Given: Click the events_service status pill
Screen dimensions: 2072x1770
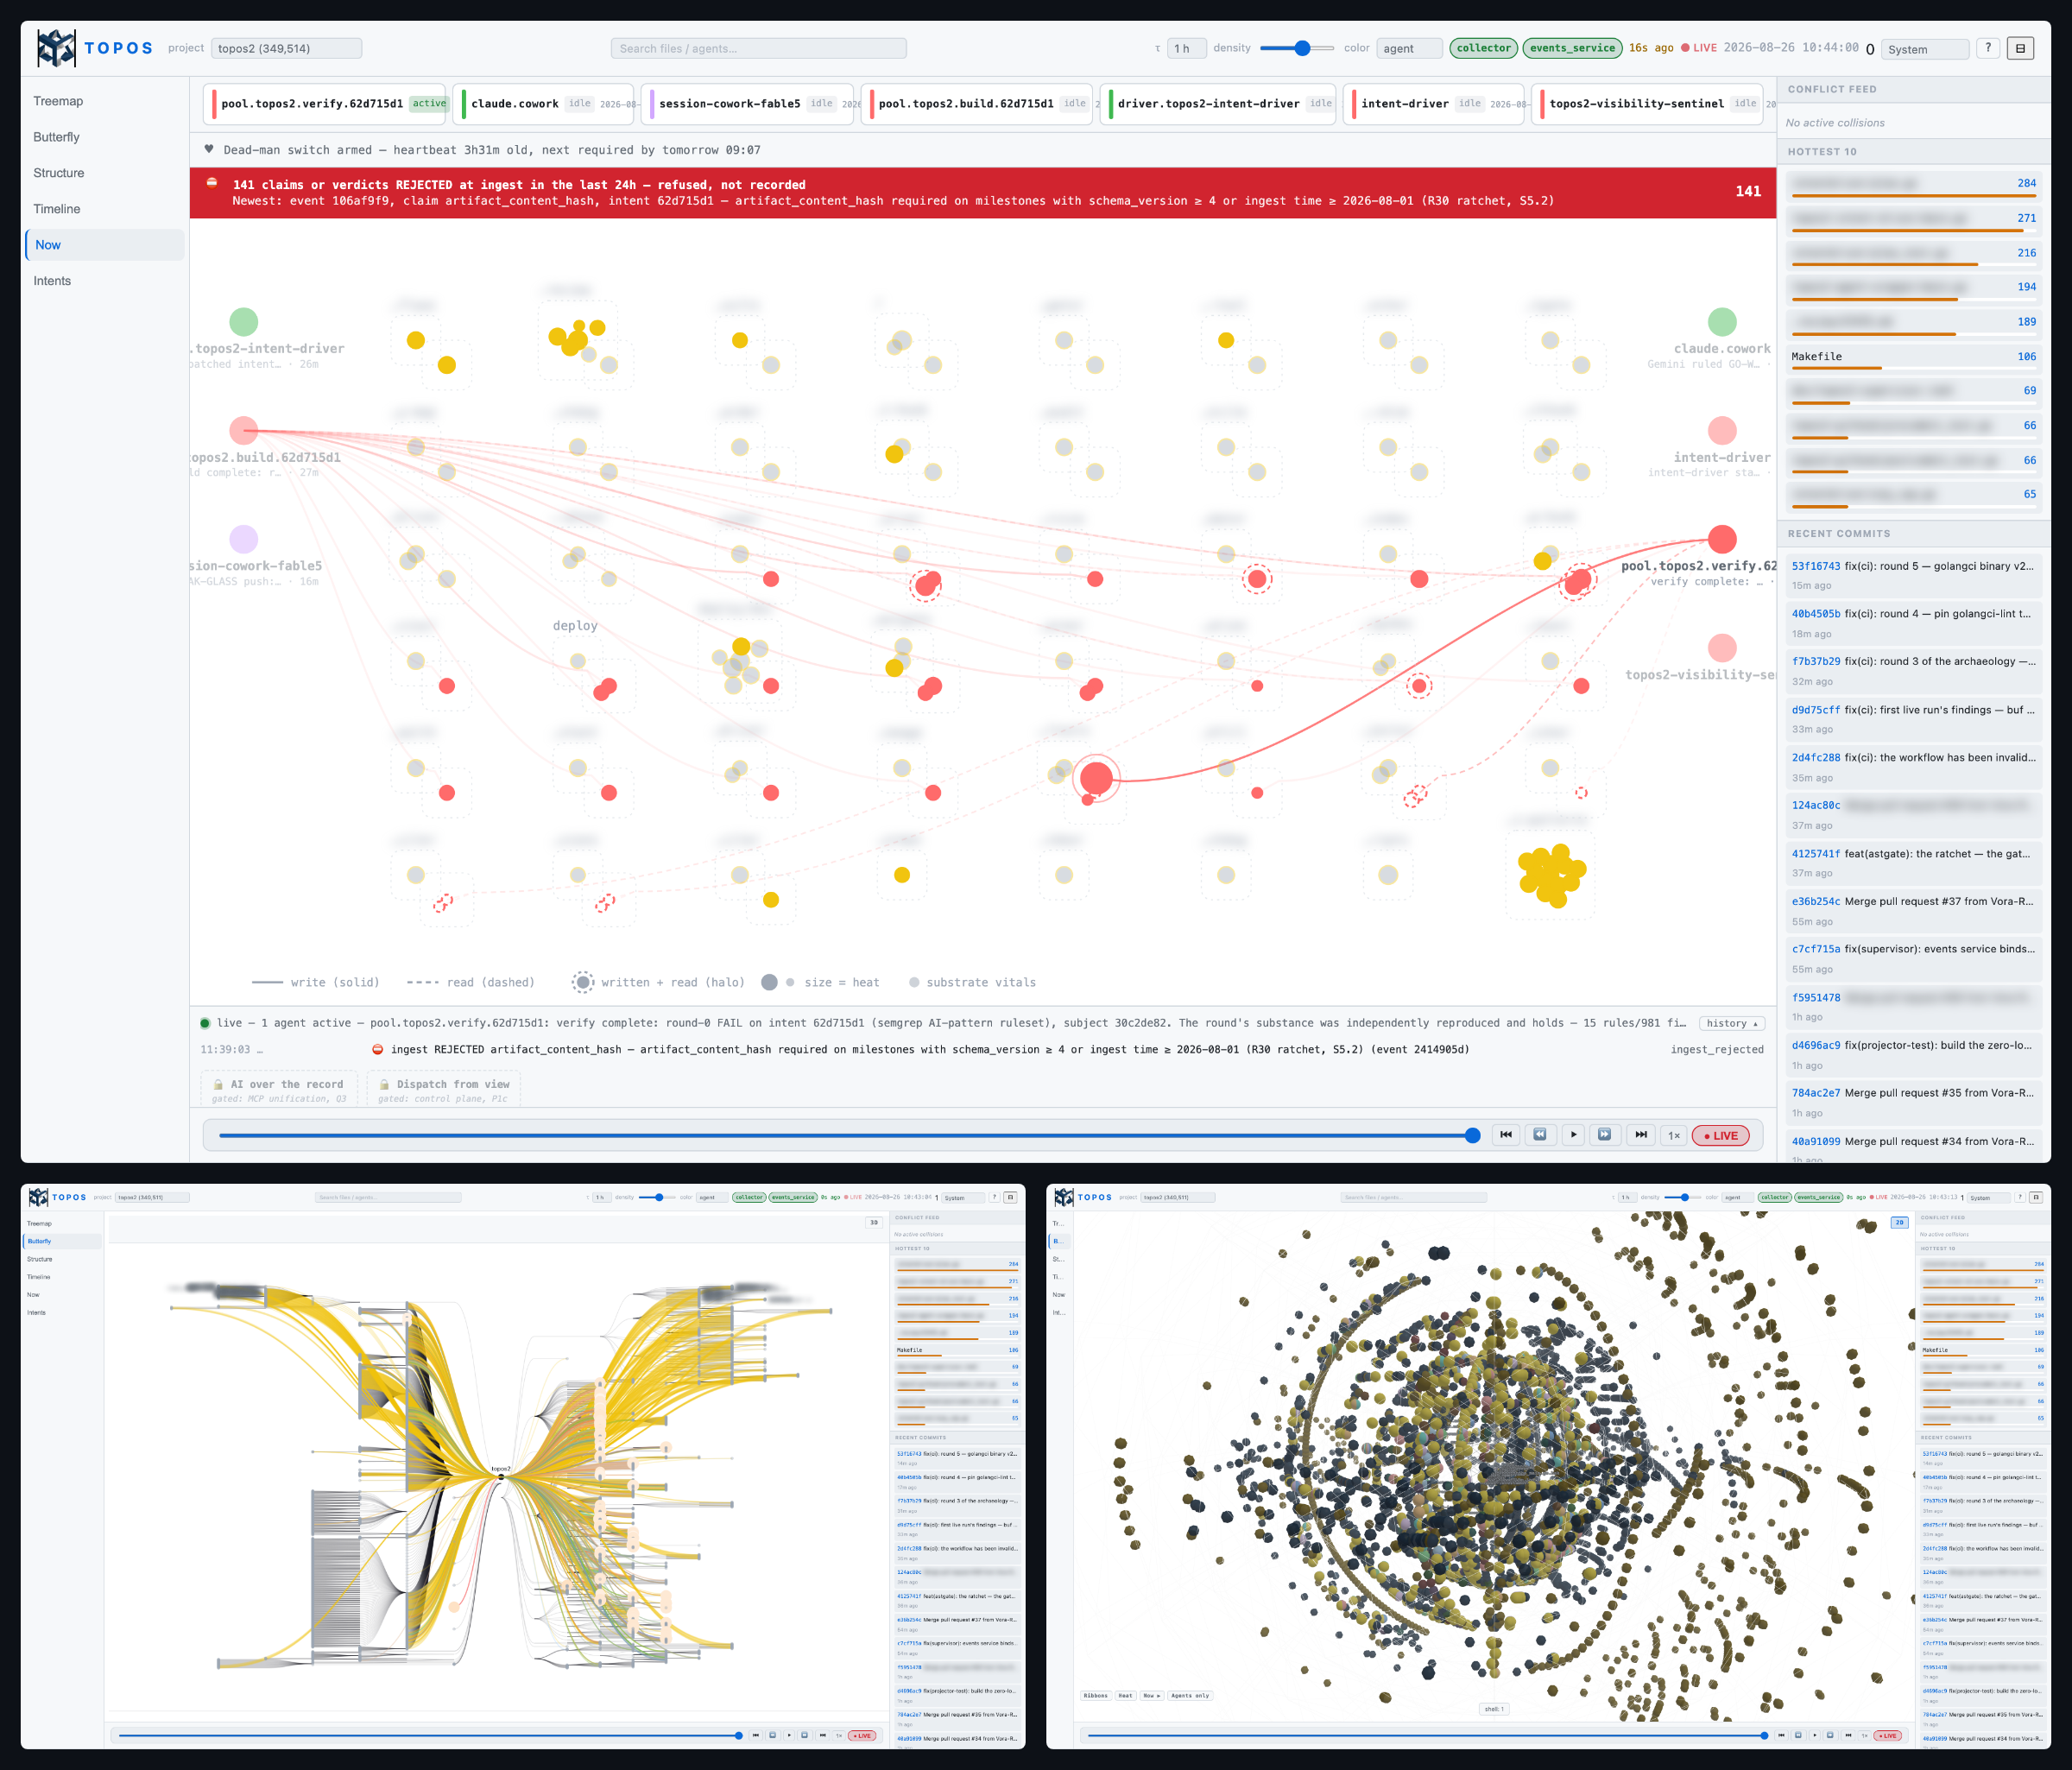Looking at the screenshot, I should (x=1572, y=48).
